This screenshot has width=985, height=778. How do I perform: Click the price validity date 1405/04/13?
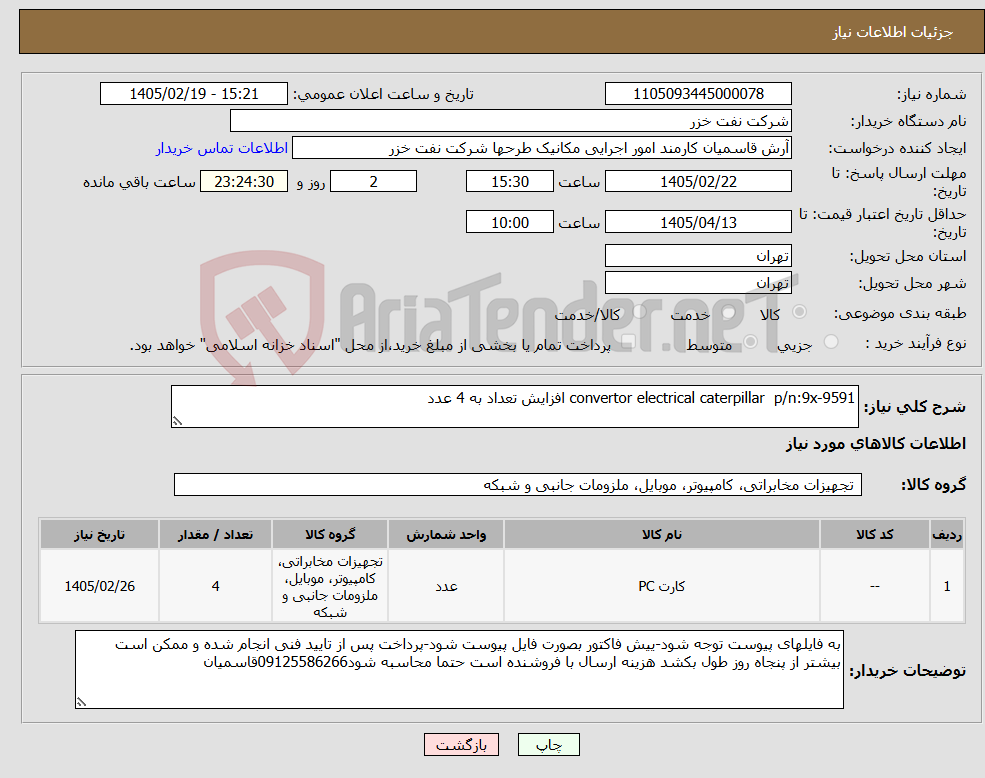coord(698,222)
